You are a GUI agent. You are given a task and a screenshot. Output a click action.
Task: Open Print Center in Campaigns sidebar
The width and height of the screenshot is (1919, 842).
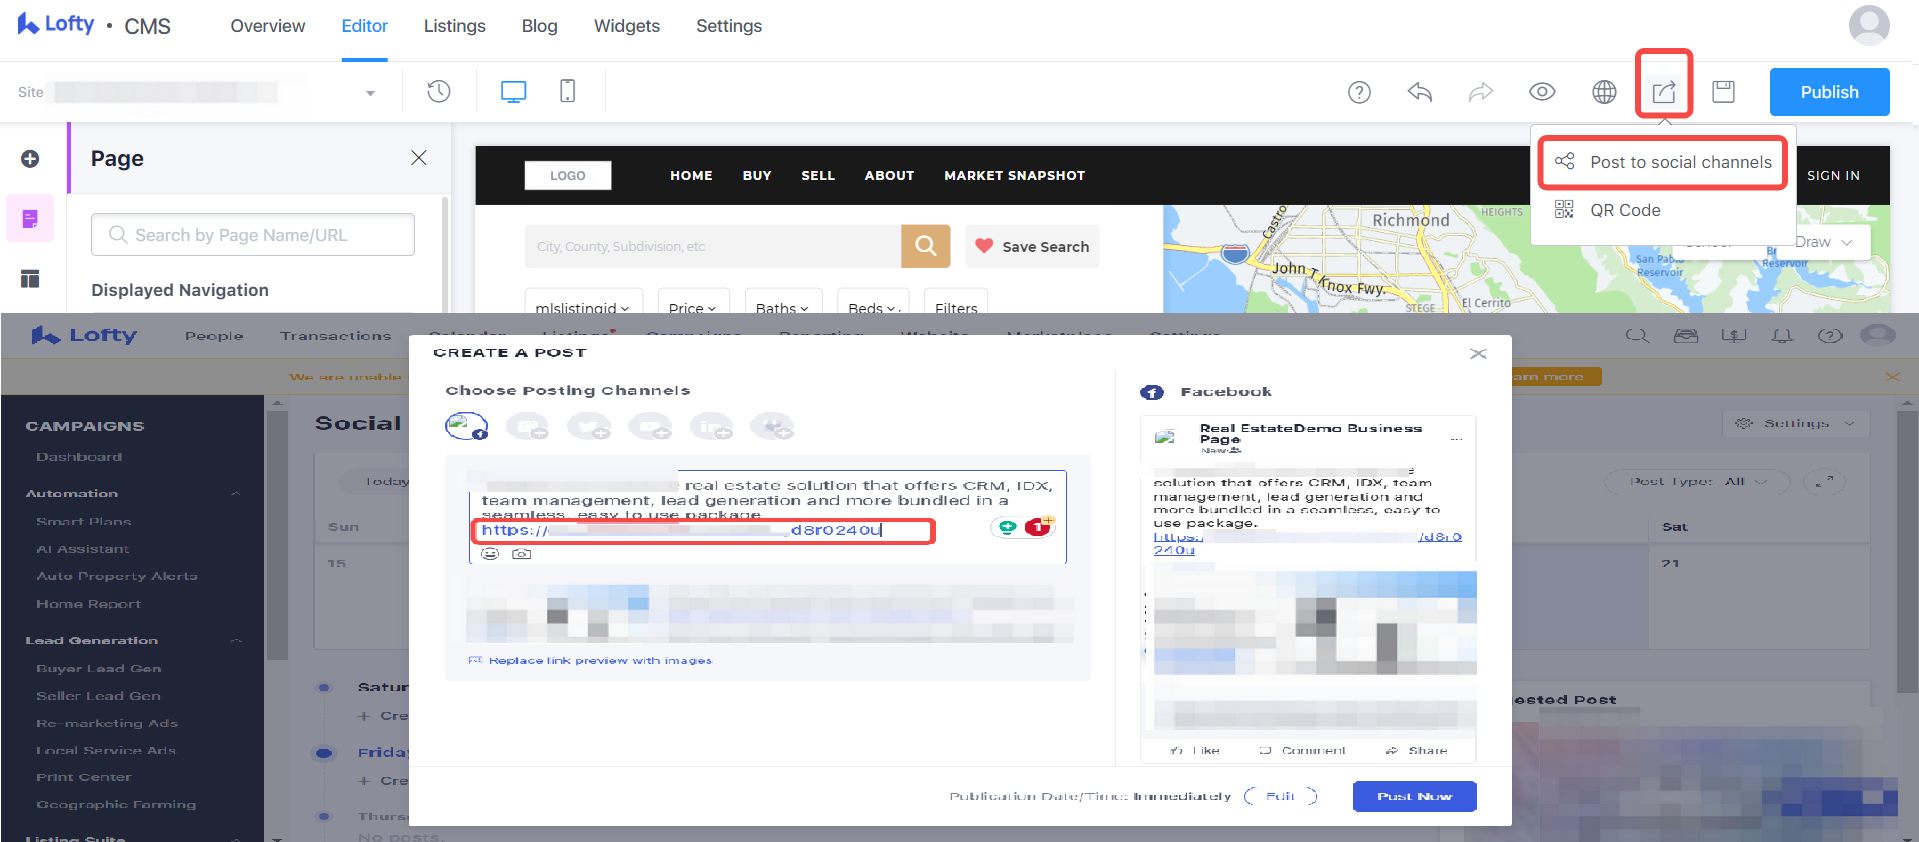[x=84, y=777]
